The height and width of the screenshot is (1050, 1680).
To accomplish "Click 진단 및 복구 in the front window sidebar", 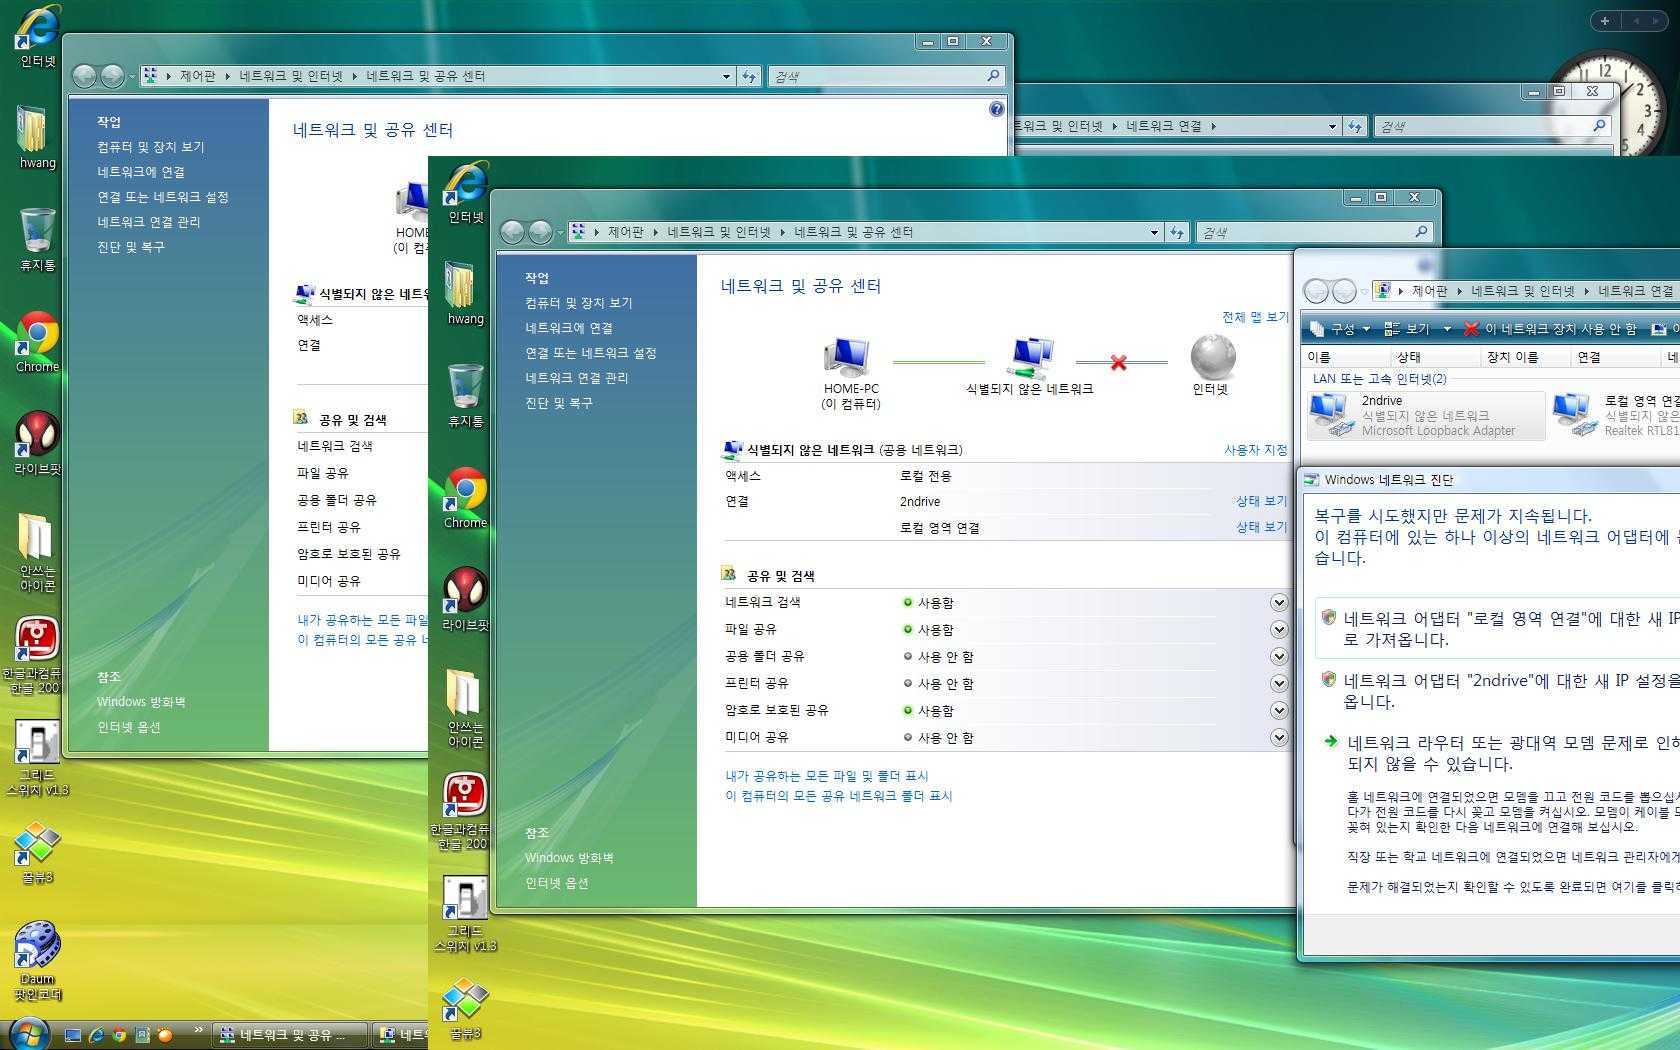I will click(559, 403).
